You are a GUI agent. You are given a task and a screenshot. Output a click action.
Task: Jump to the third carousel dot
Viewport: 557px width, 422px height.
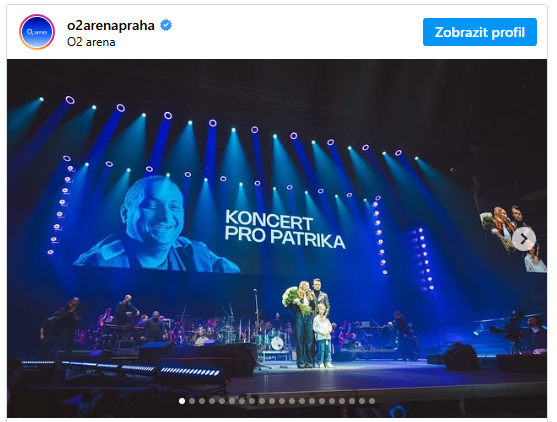coord(202,401)
